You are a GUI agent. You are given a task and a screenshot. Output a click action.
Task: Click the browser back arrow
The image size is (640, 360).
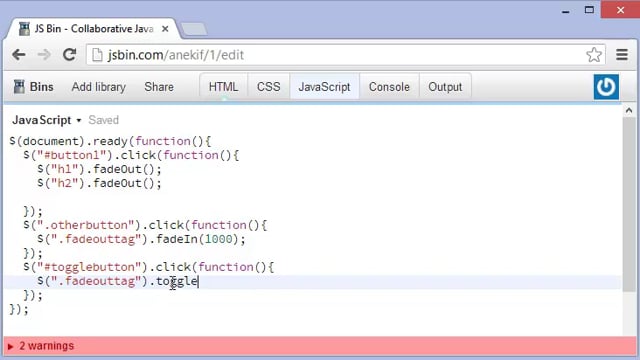pyautogui.click(x=19, y=54)
